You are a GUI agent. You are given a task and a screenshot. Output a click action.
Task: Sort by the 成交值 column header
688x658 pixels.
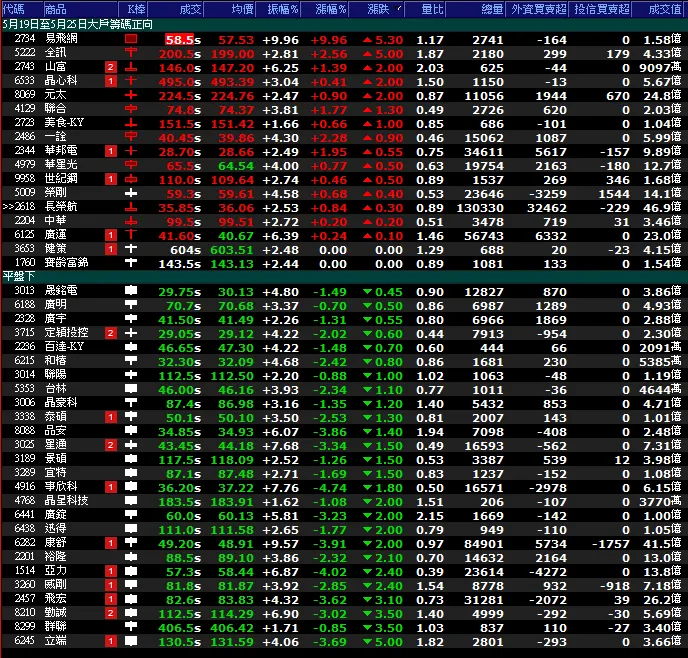(x=660, y=9)
